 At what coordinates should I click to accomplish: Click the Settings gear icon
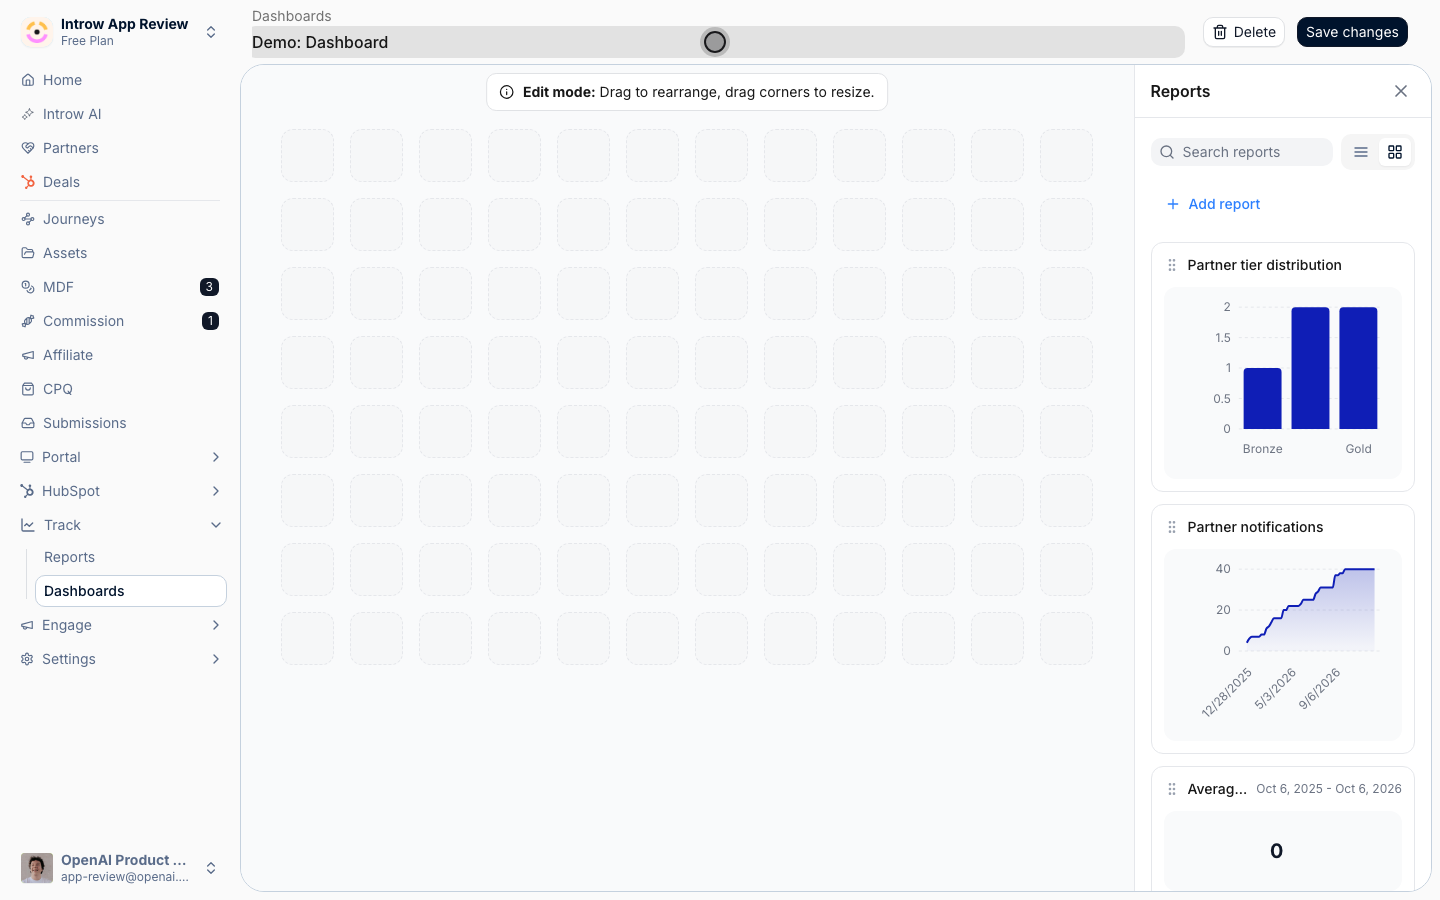coord(28,659)
